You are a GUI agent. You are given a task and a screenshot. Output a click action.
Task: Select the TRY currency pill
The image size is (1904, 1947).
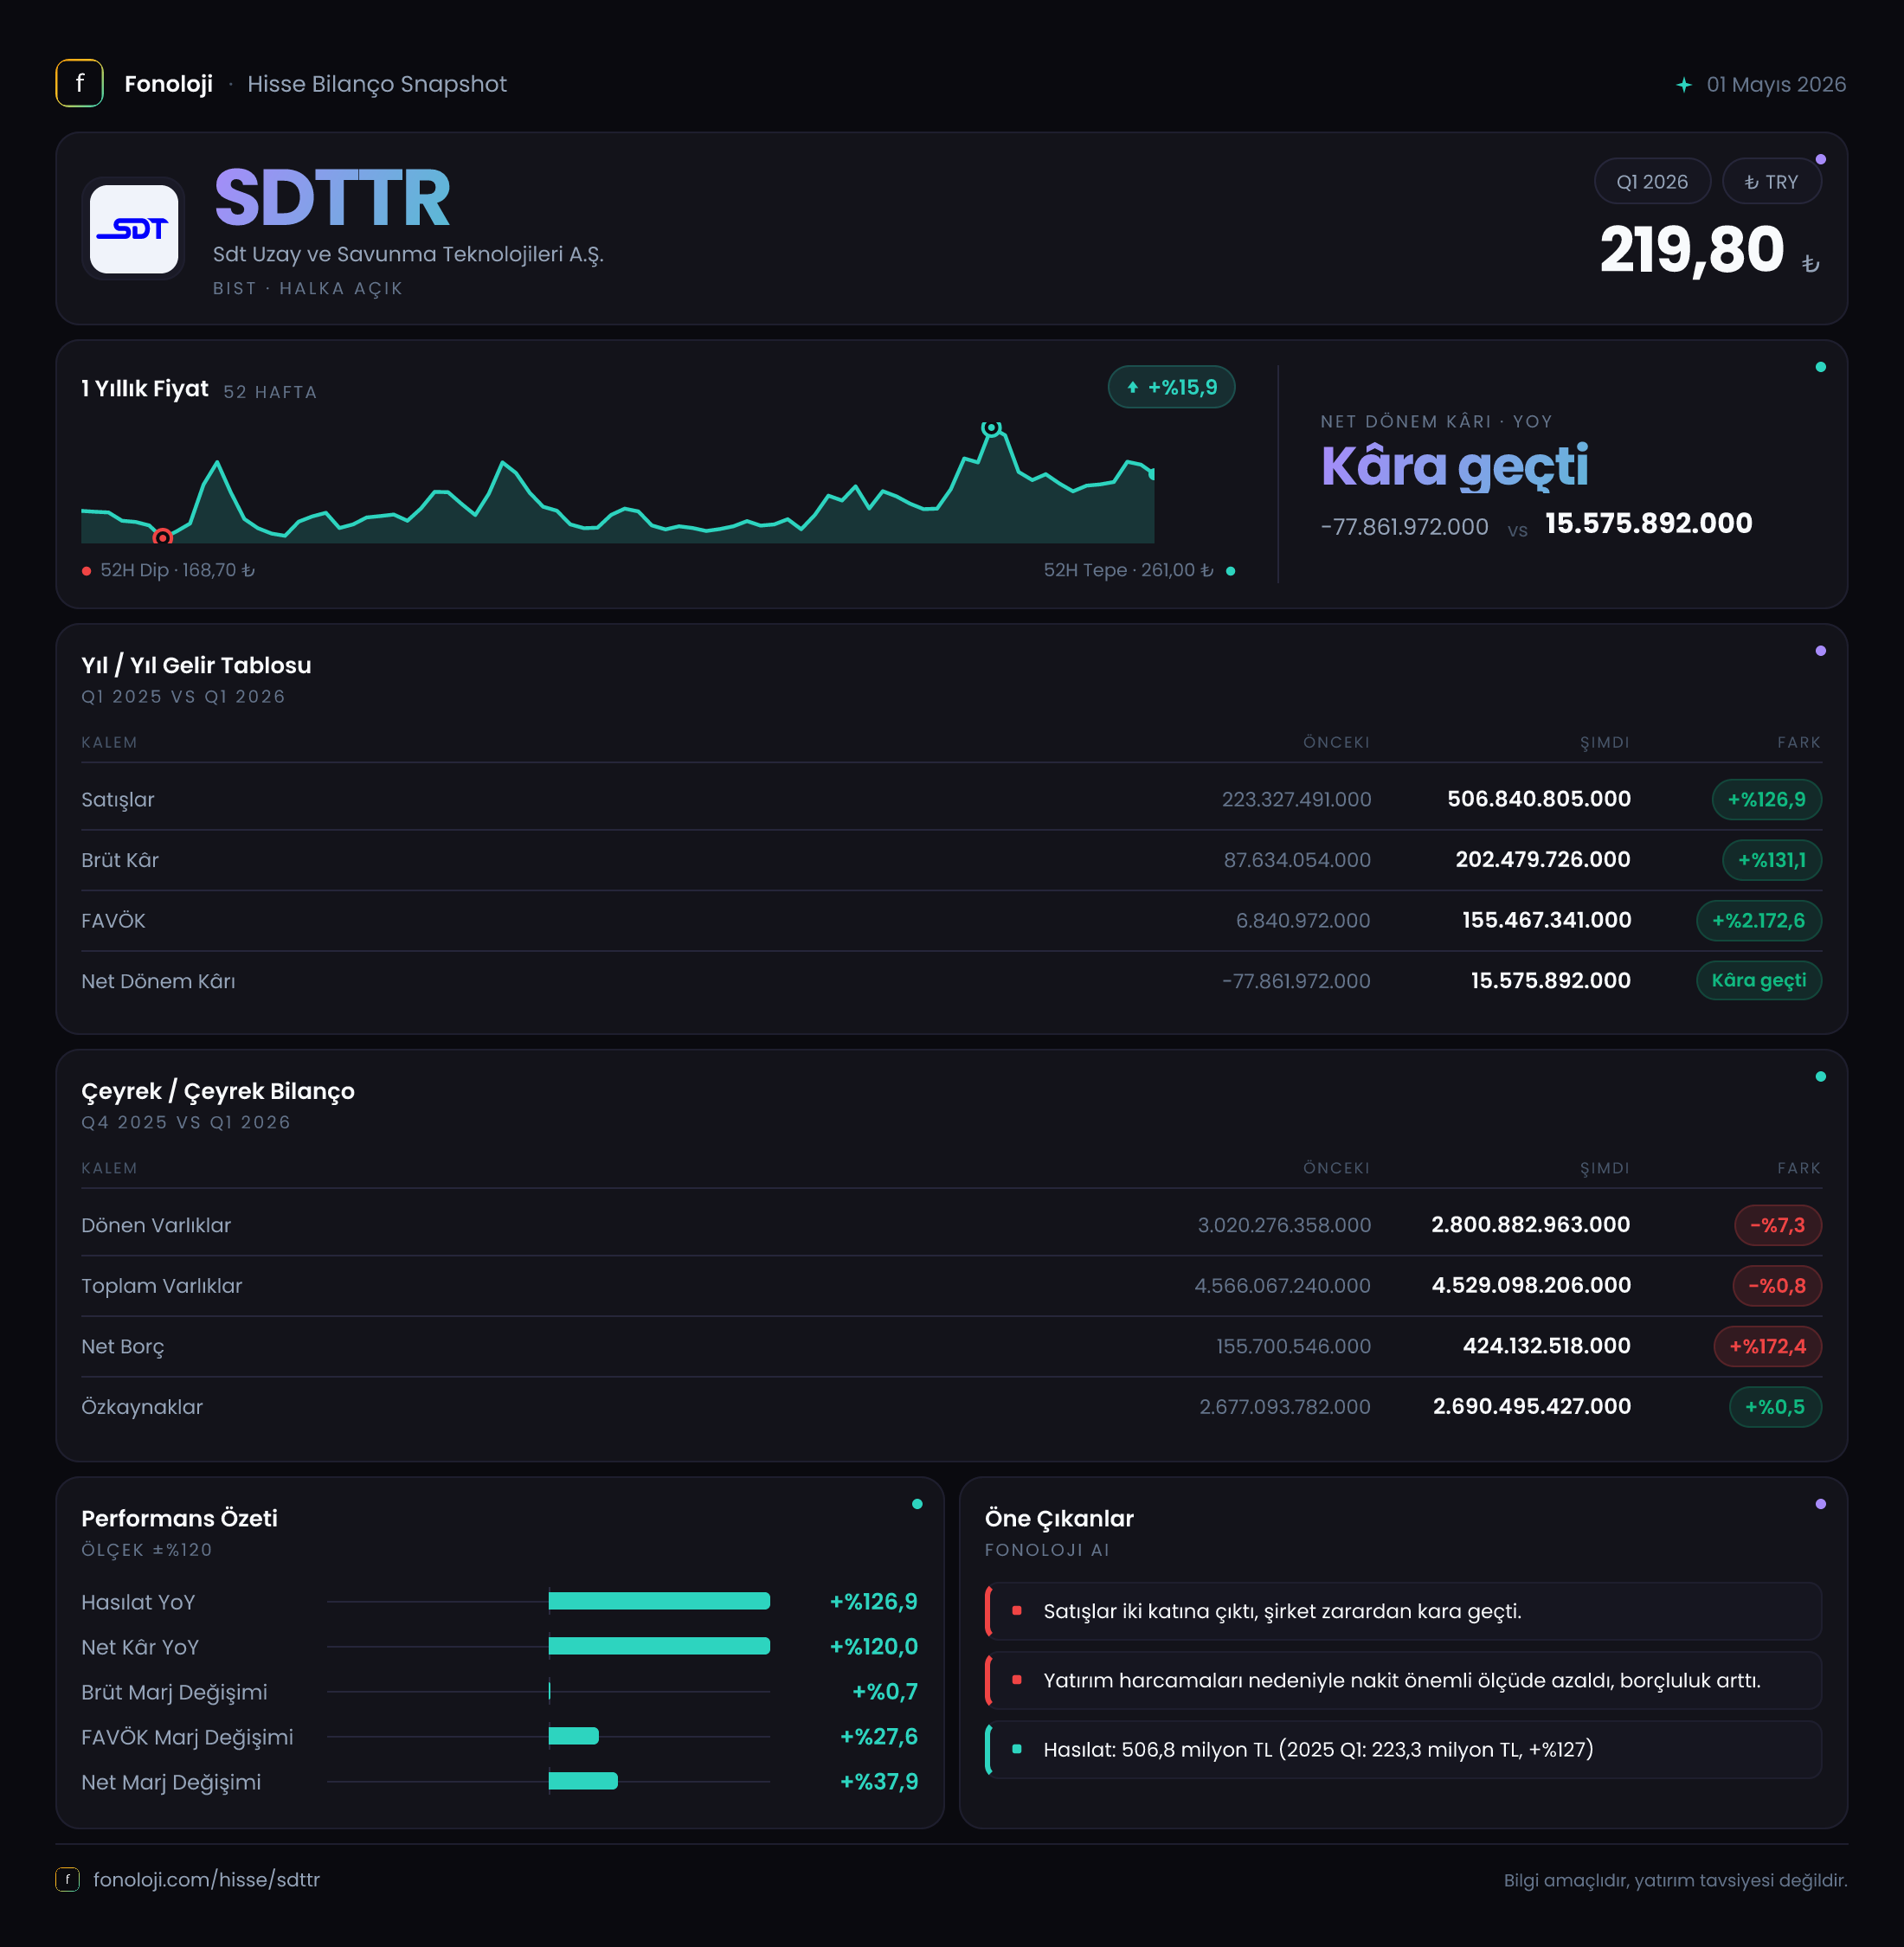point(1771,182)
